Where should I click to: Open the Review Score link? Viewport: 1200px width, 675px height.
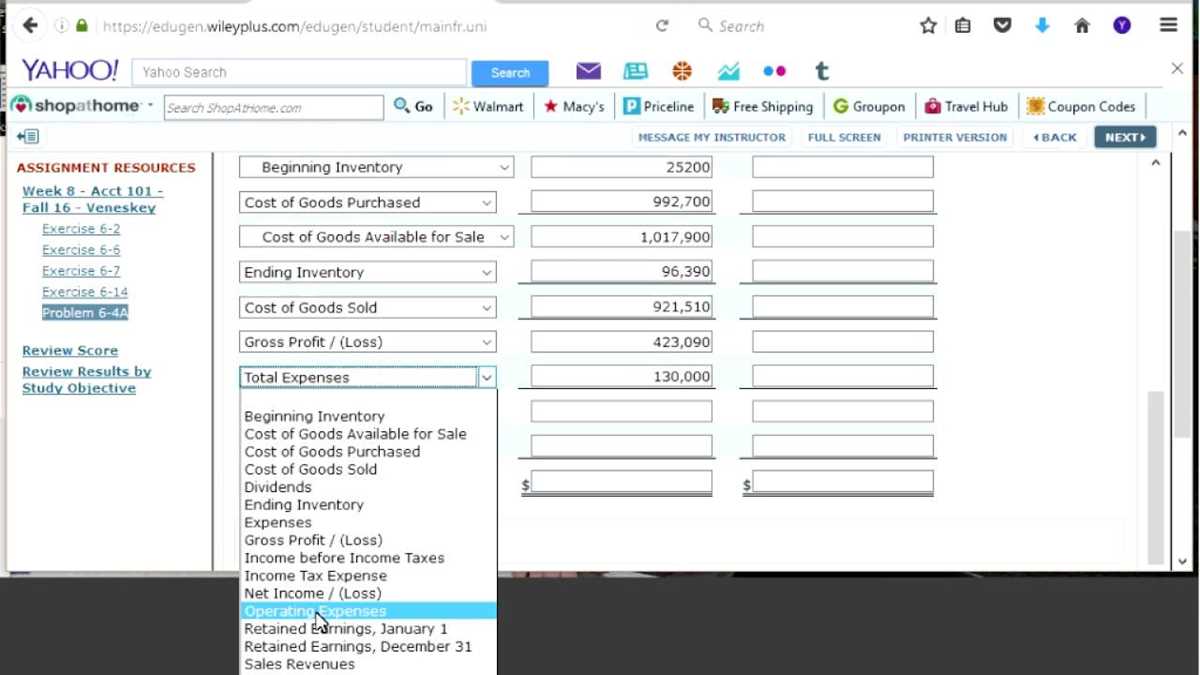click(x=70, y=351)
